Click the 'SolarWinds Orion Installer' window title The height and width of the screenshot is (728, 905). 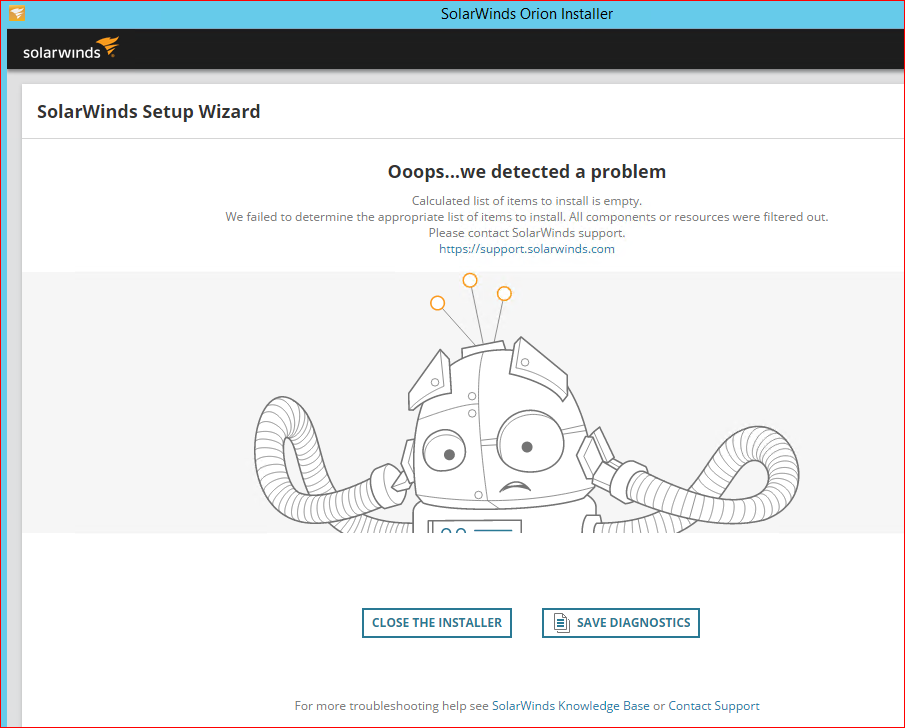pos(527,14)
